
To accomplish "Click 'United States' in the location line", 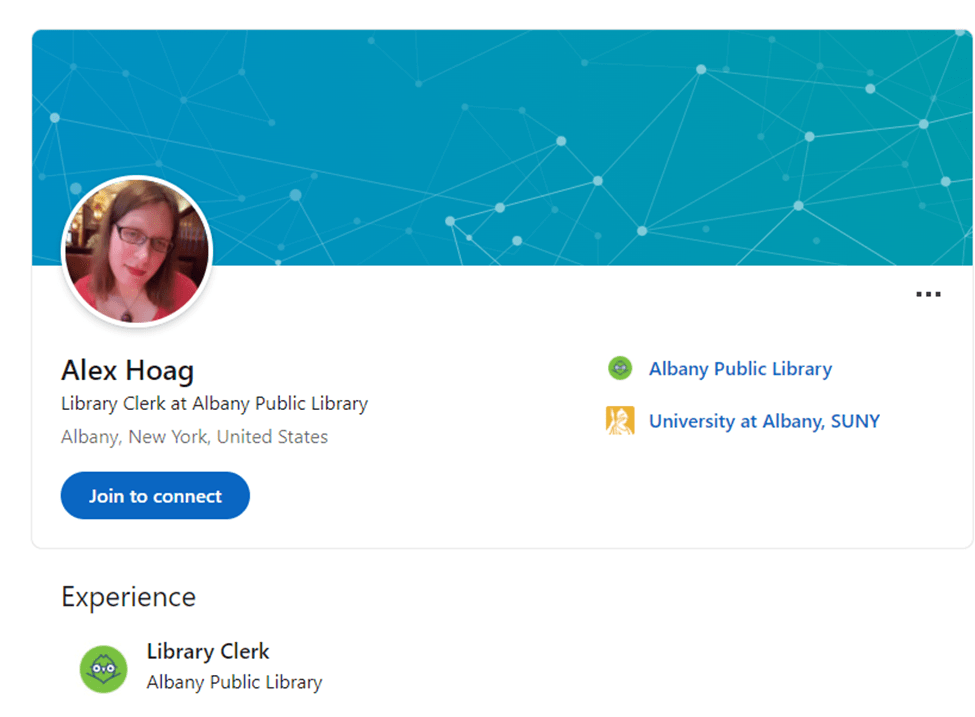I will [x=272, y=437].
